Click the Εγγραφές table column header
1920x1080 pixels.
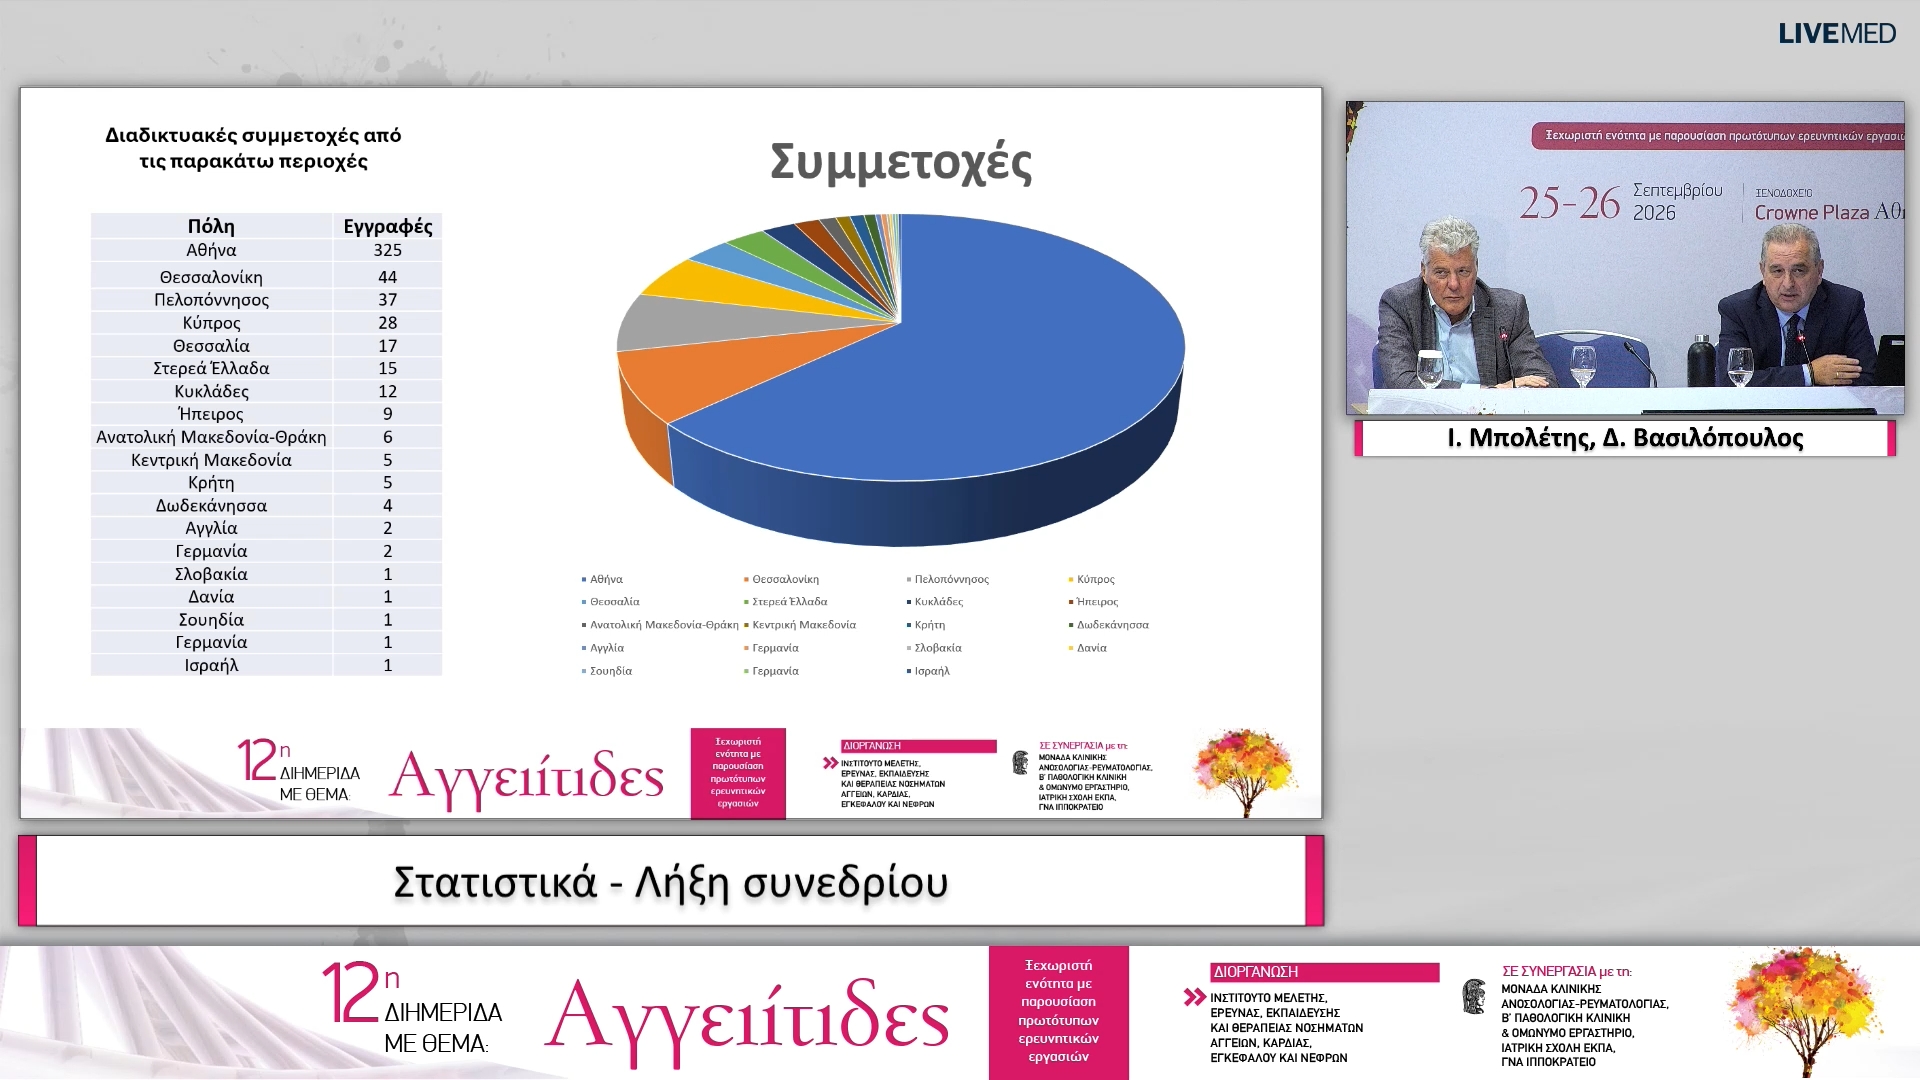tap(388, 226)
